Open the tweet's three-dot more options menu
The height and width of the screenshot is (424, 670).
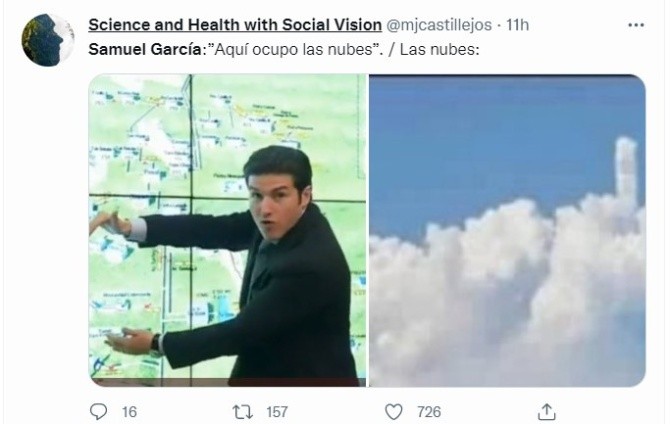tap(636, 24)
